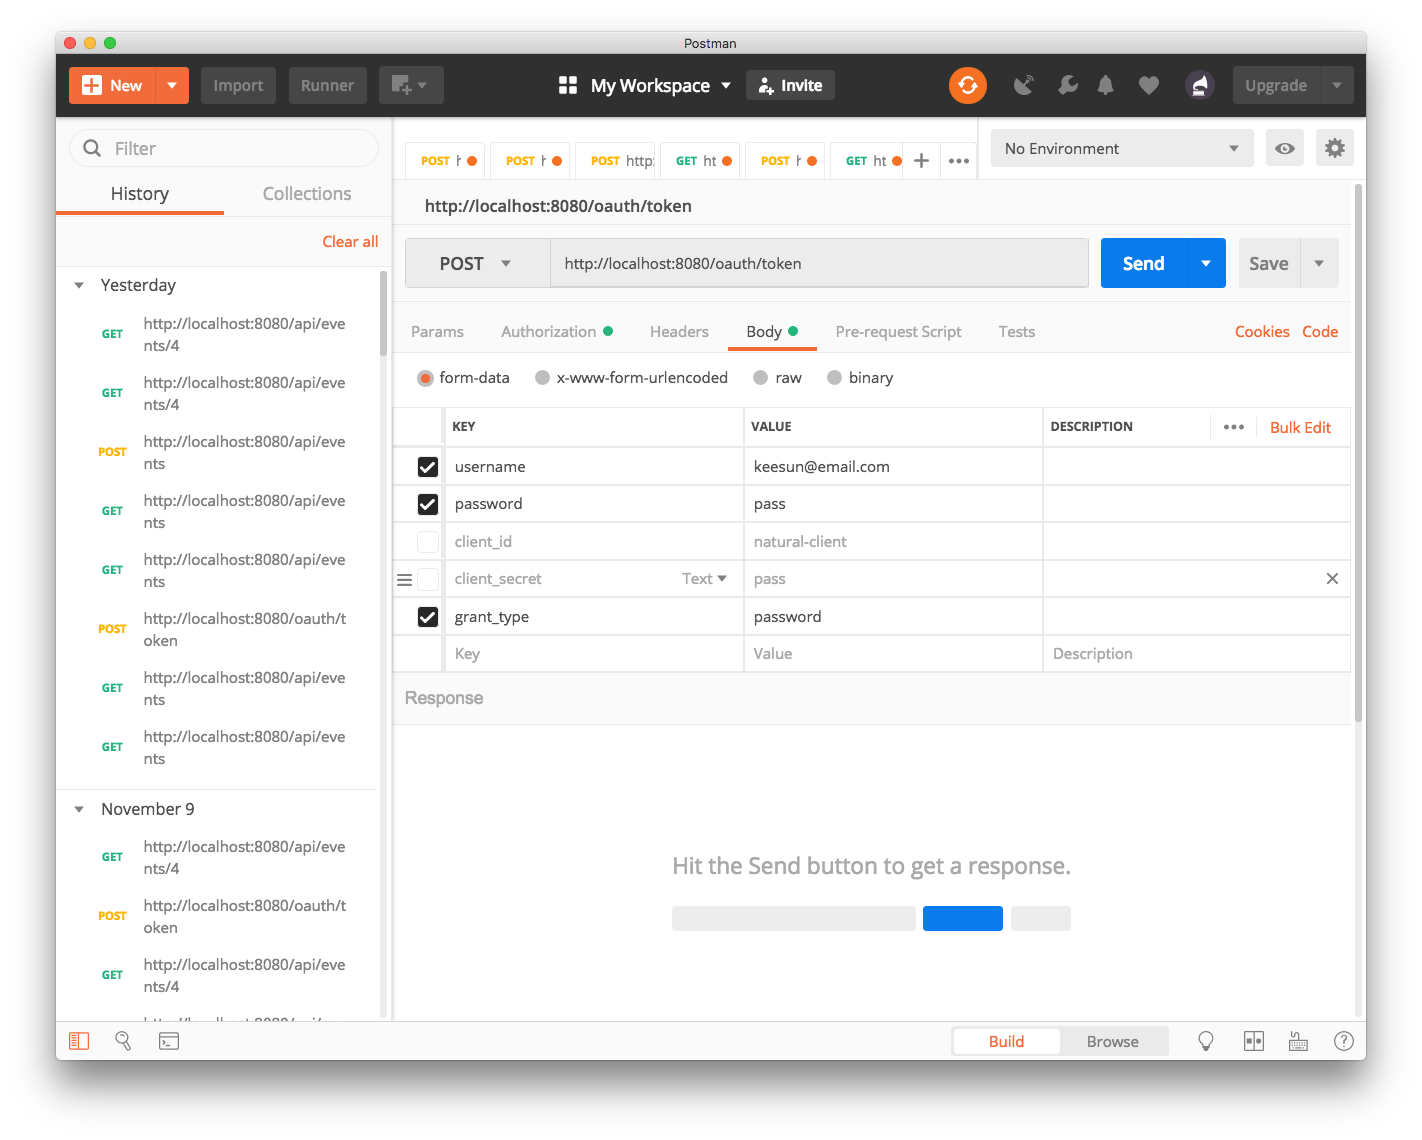Open the No Environment dropdown
The height and width of the screenshot is (1140, 1422).
click(1122, 149)
